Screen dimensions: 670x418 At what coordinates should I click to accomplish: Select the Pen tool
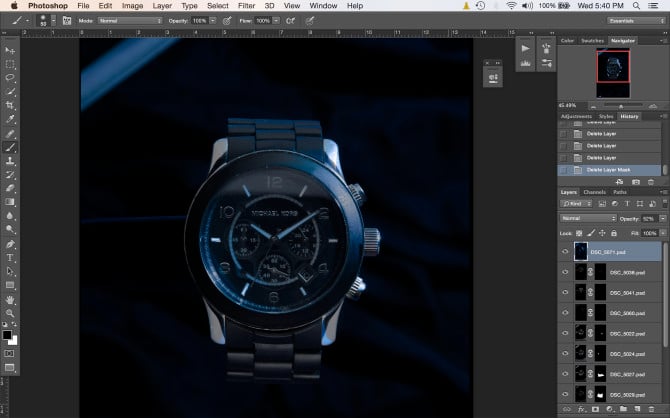[10, 244]
